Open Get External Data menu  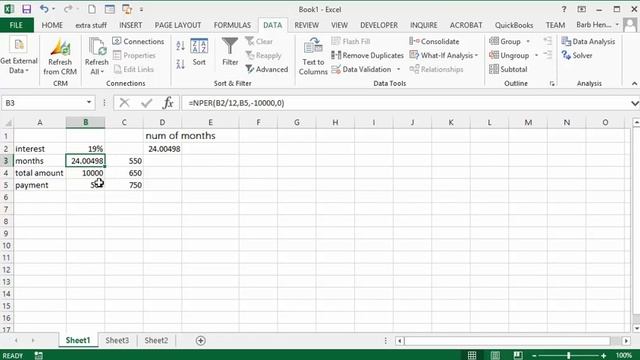[x=19, y=56]
